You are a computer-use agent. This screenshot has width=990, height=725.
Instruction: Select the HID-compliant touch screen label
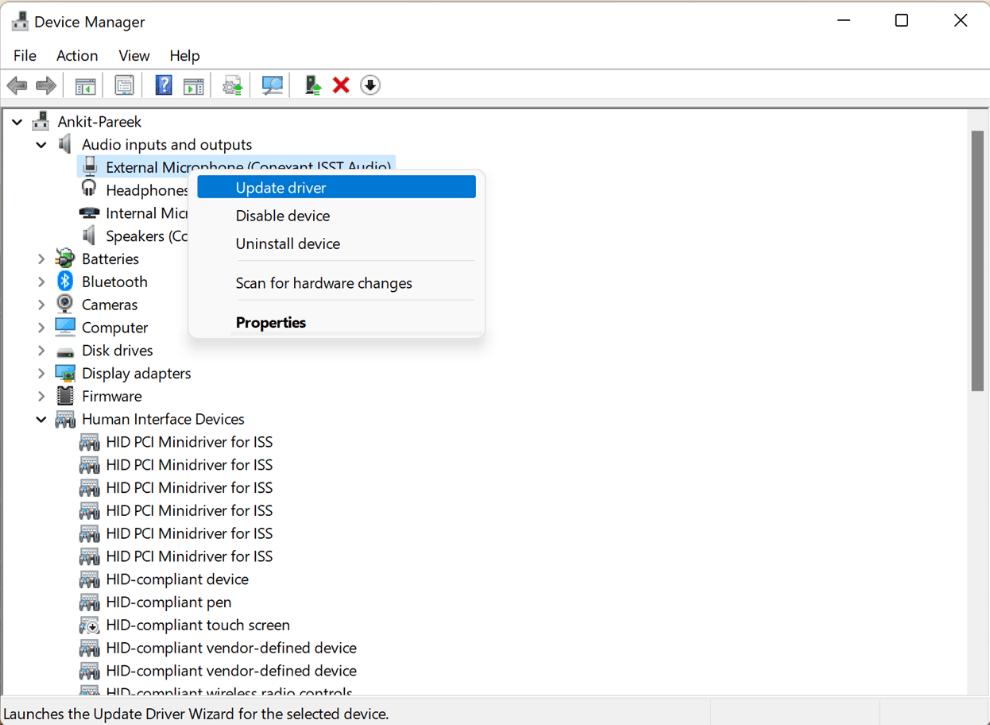(198, 625)
